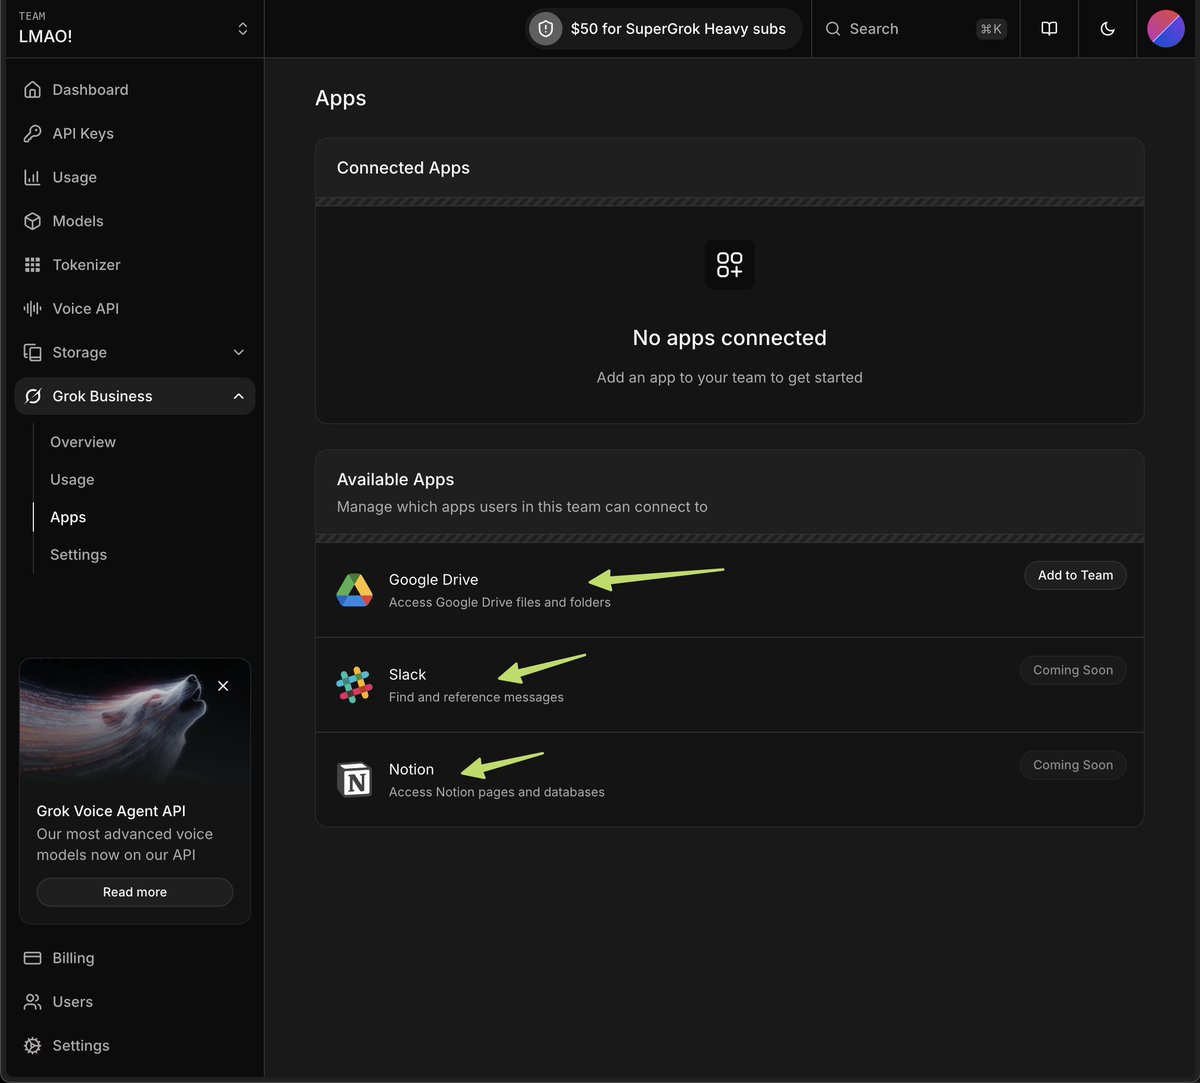Click the shield icon in promo banner
This screenshot has width=1200, height=1083.
(x=546, y=29)
